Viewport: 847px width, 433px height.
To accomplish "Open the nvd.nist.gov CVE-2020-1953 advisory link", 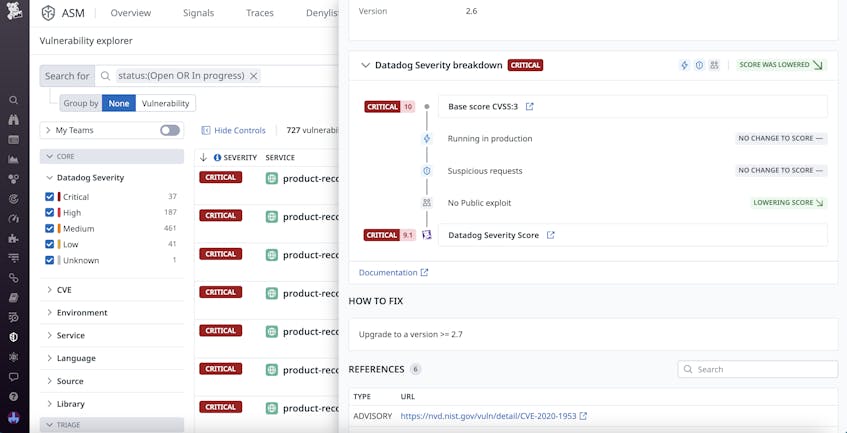I will coord(493,416).
